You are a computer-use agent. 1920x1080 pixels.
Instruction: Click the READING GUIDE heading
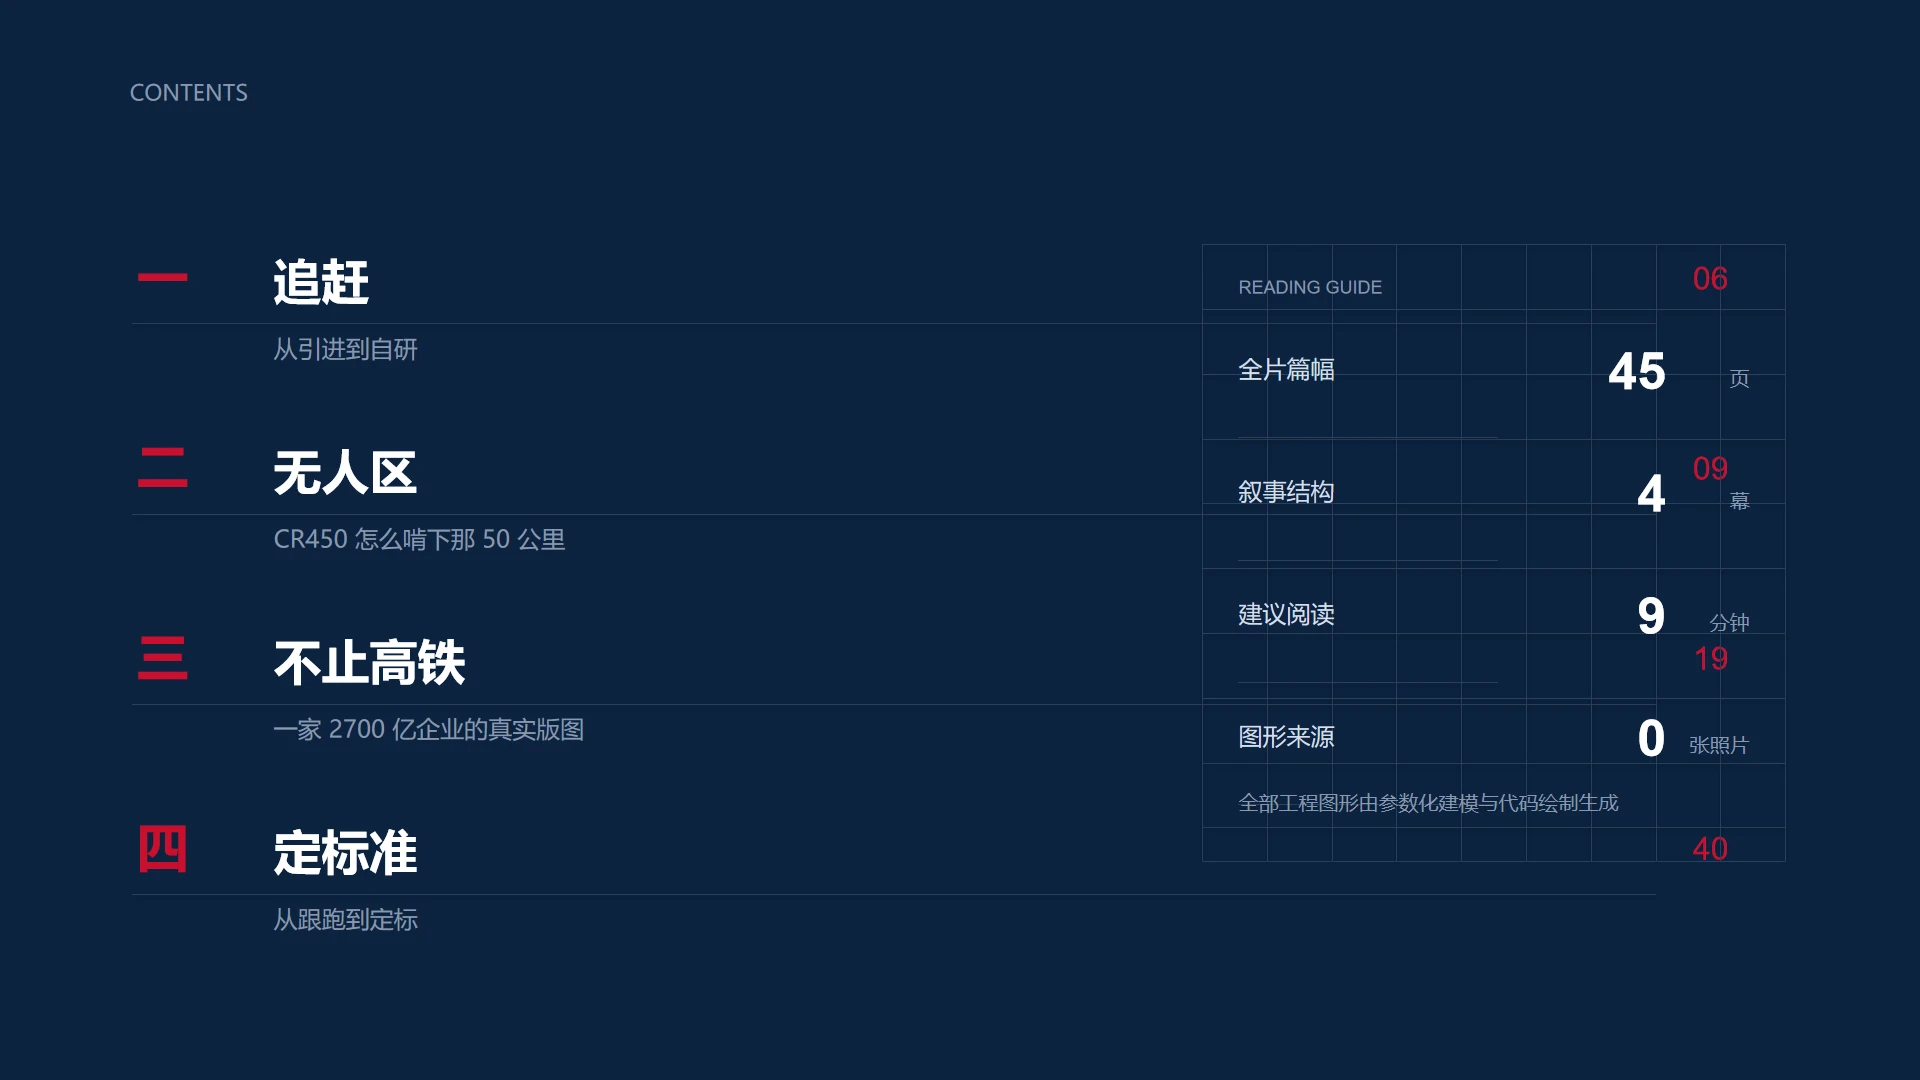click(x=1310, y=287)
